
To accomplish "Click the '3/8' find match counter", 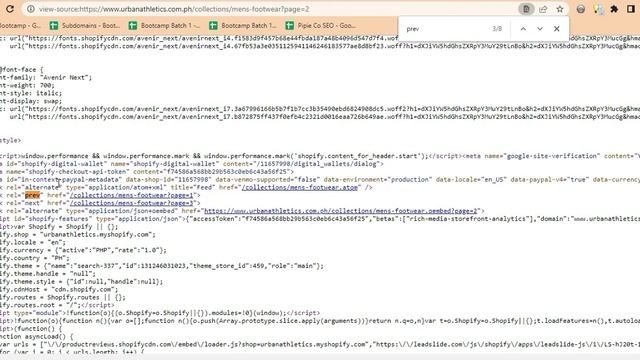I will pyautogui.click(x=497, y=29).
